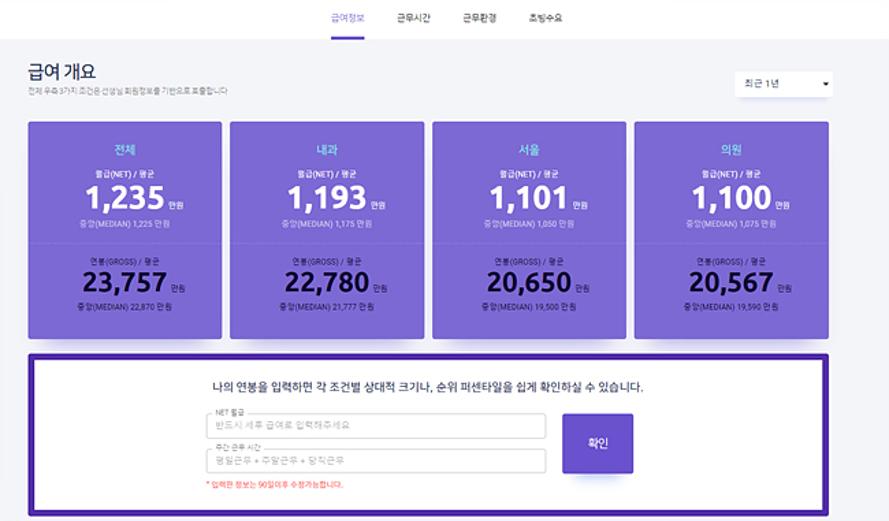Open the 초빙수요 tab
889x521 pixels.
click(545, 18)
